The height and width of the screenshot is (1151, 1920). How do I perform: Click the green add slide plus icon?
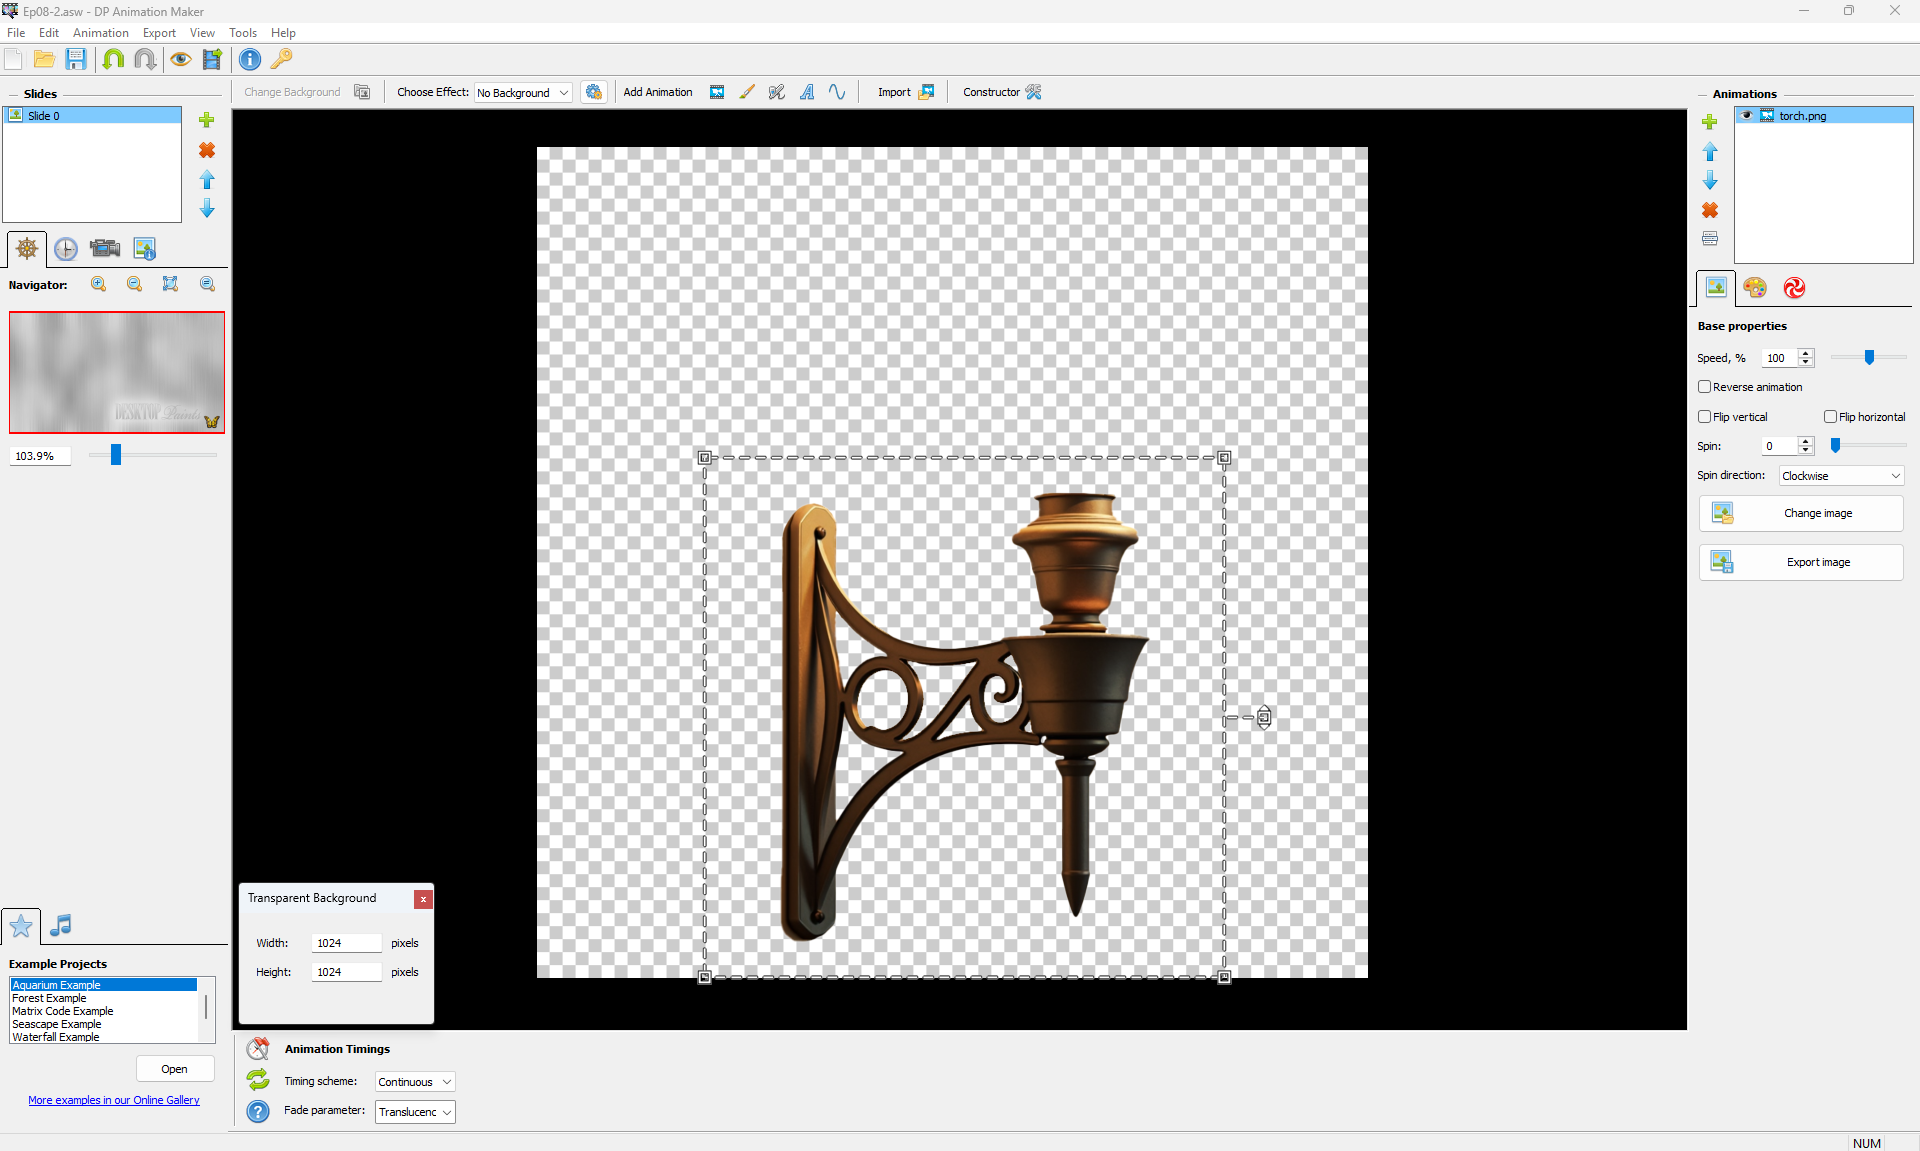[207, 120]
